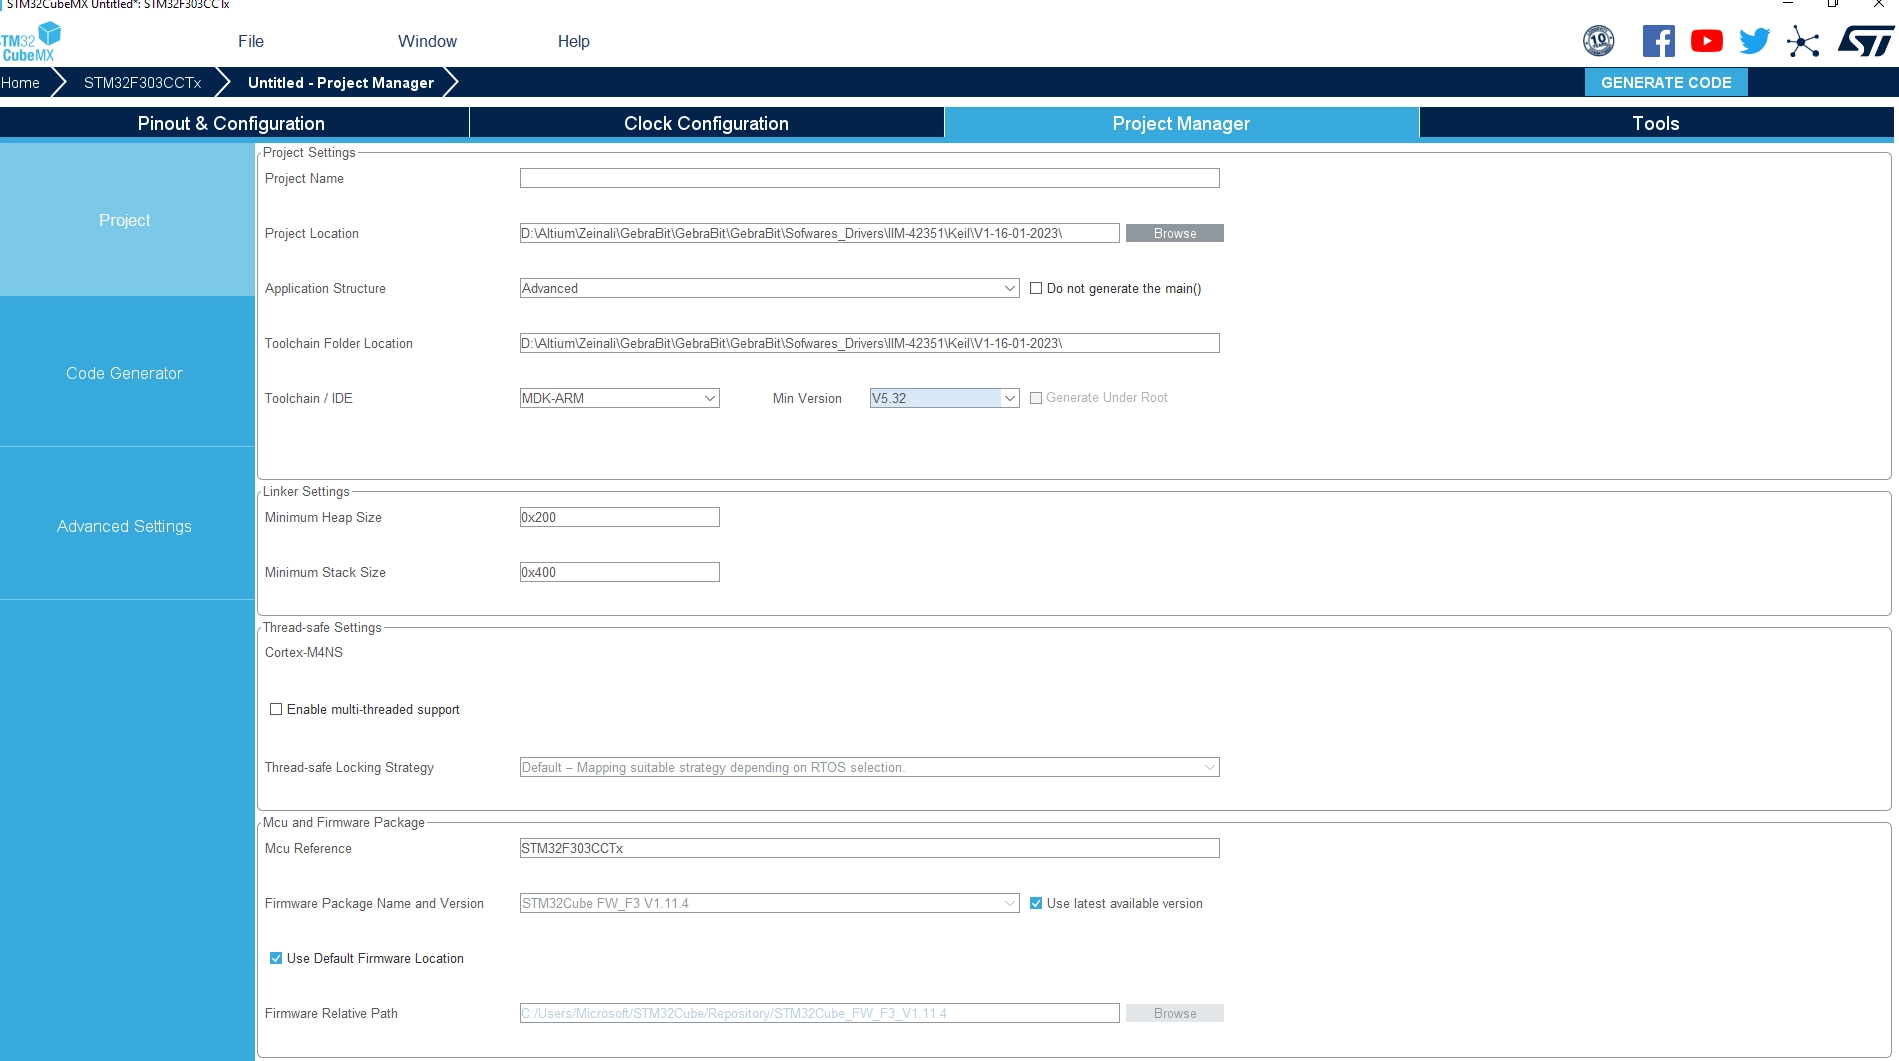Click the STM32F303CCTx breadcrumb
Viewport: 1899px width, 1061px height.
click(x=142, y=83)
